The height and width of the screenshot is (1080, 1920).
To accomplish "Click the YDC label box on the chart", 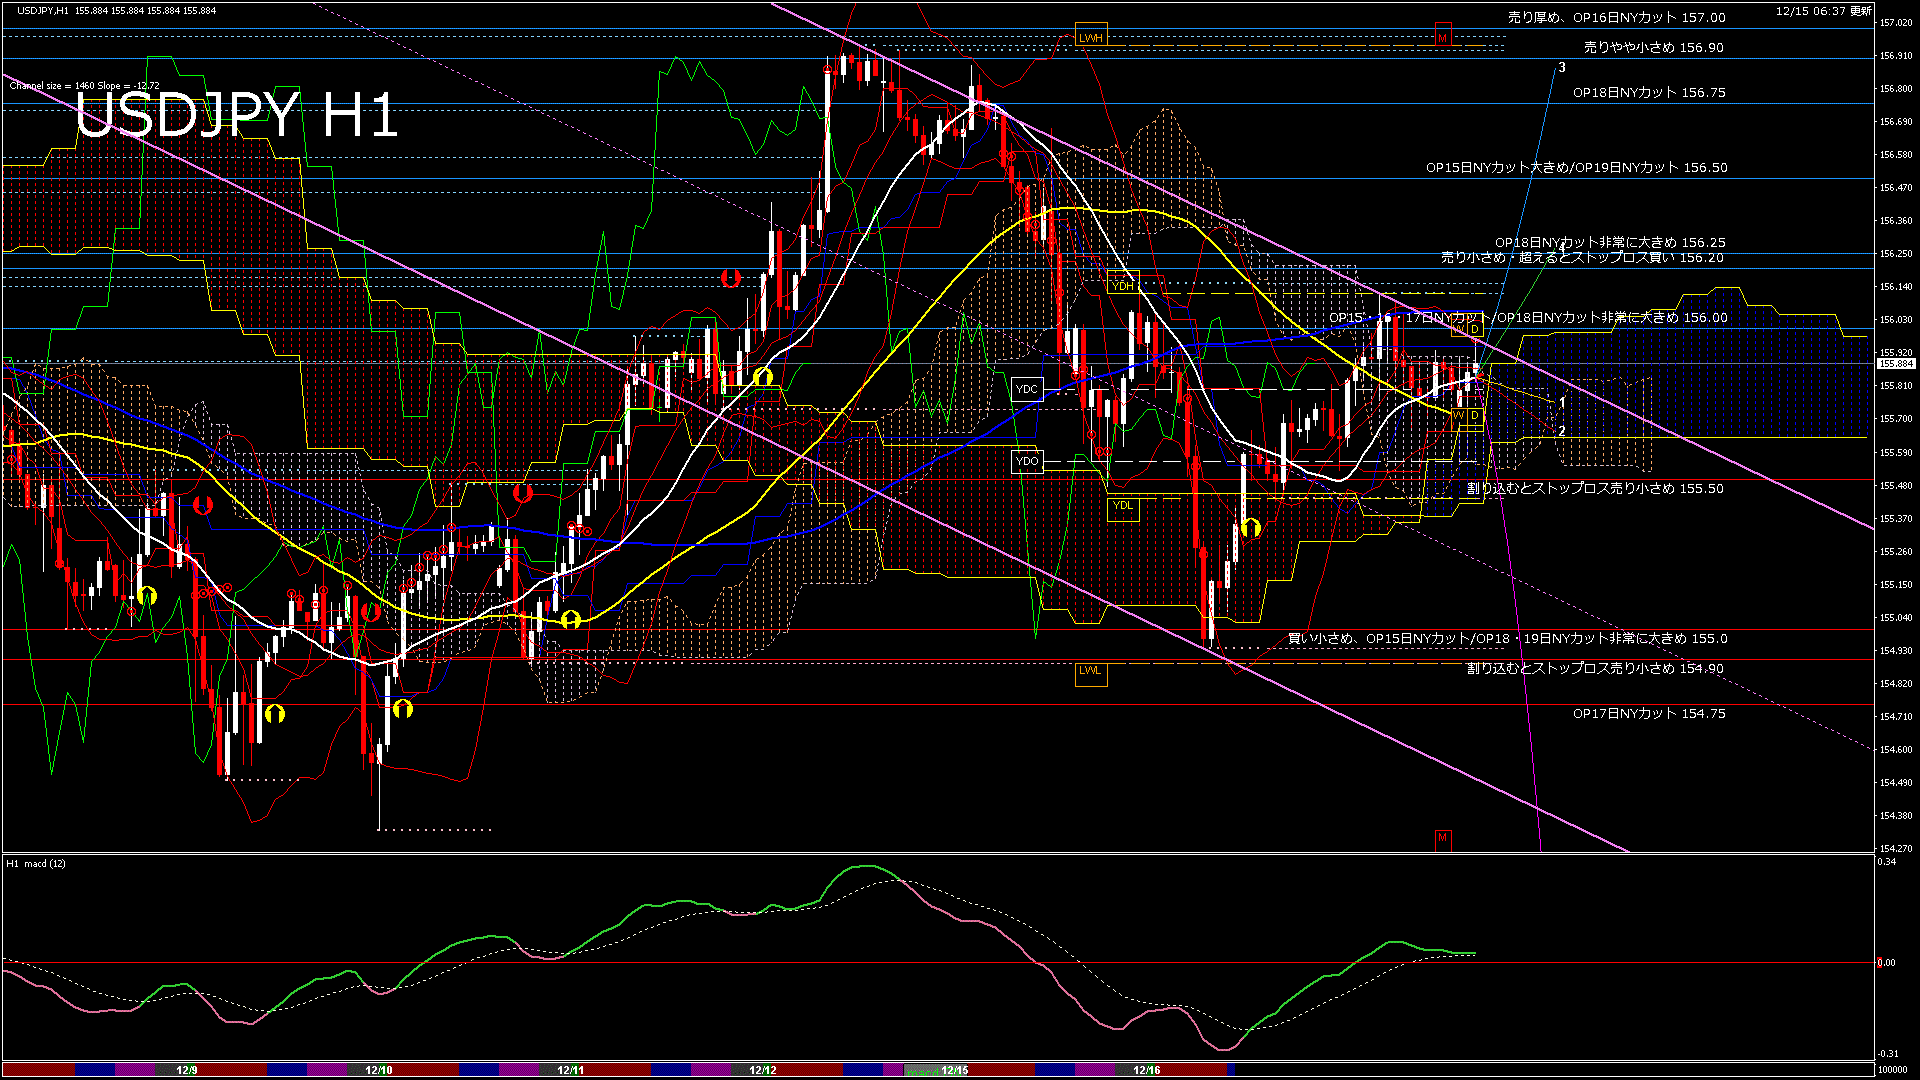I will point(1025,388).
